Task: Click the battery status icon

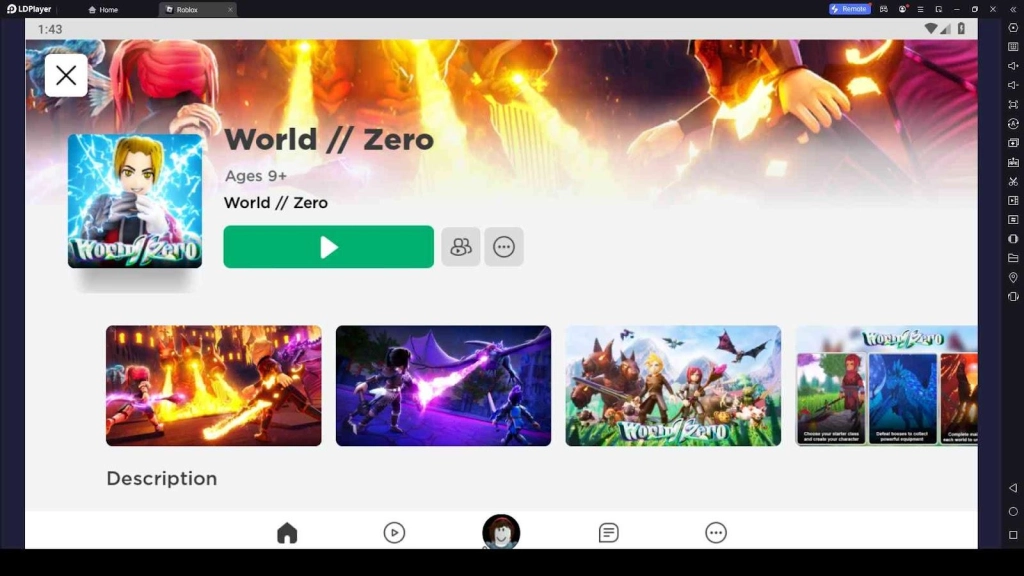Action: pos(961,29)
